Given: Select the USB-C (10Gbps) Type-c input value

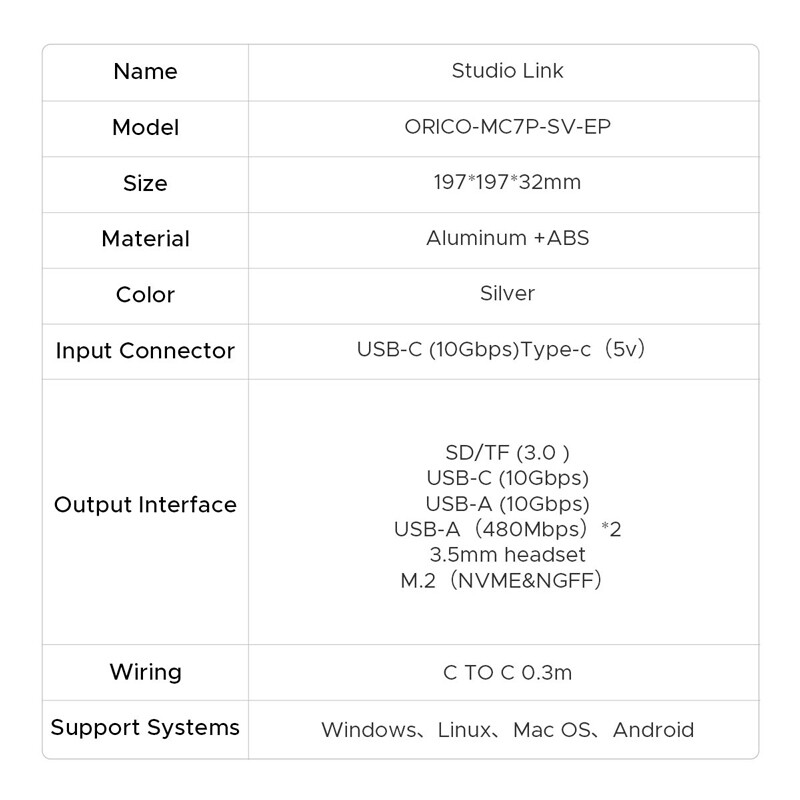Looking at the screenshot, I should 507,350.
